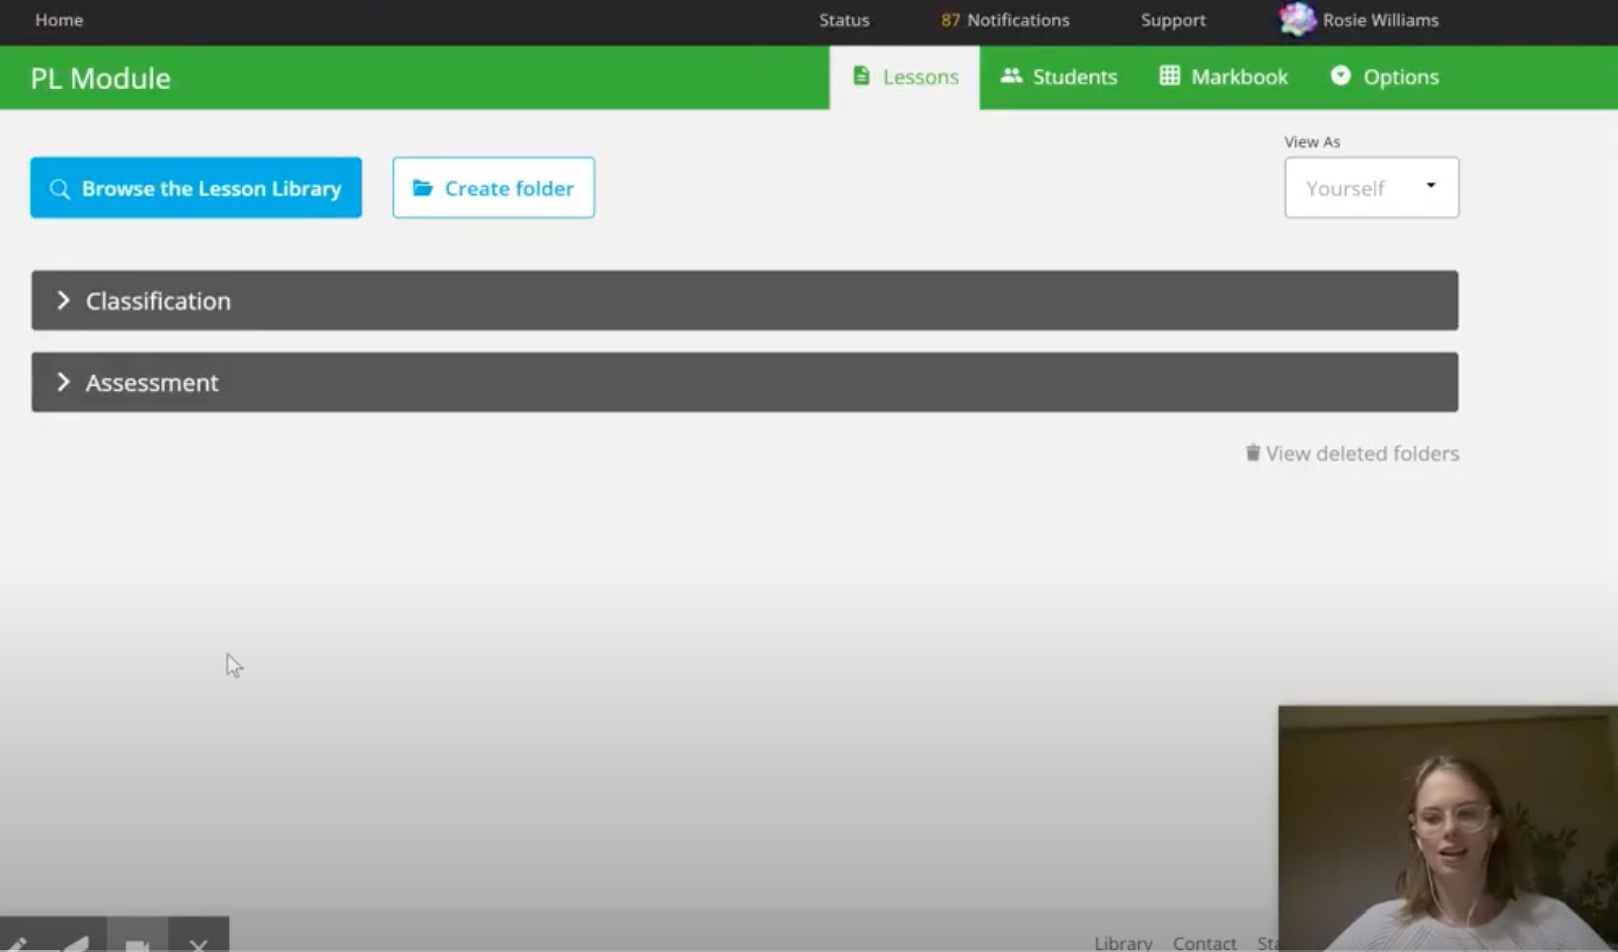Close the recording toolbar with the X
The image size is (1618, 952).
point(198,942)
